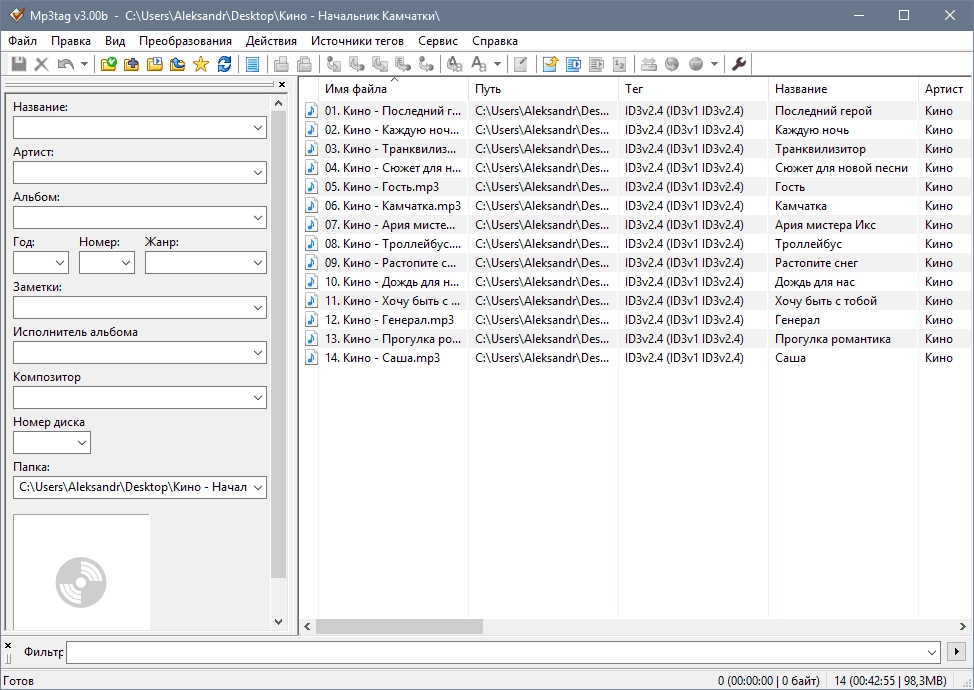974x690 pixels.
Task: Open the Справка menu
Action: (494, 41)
